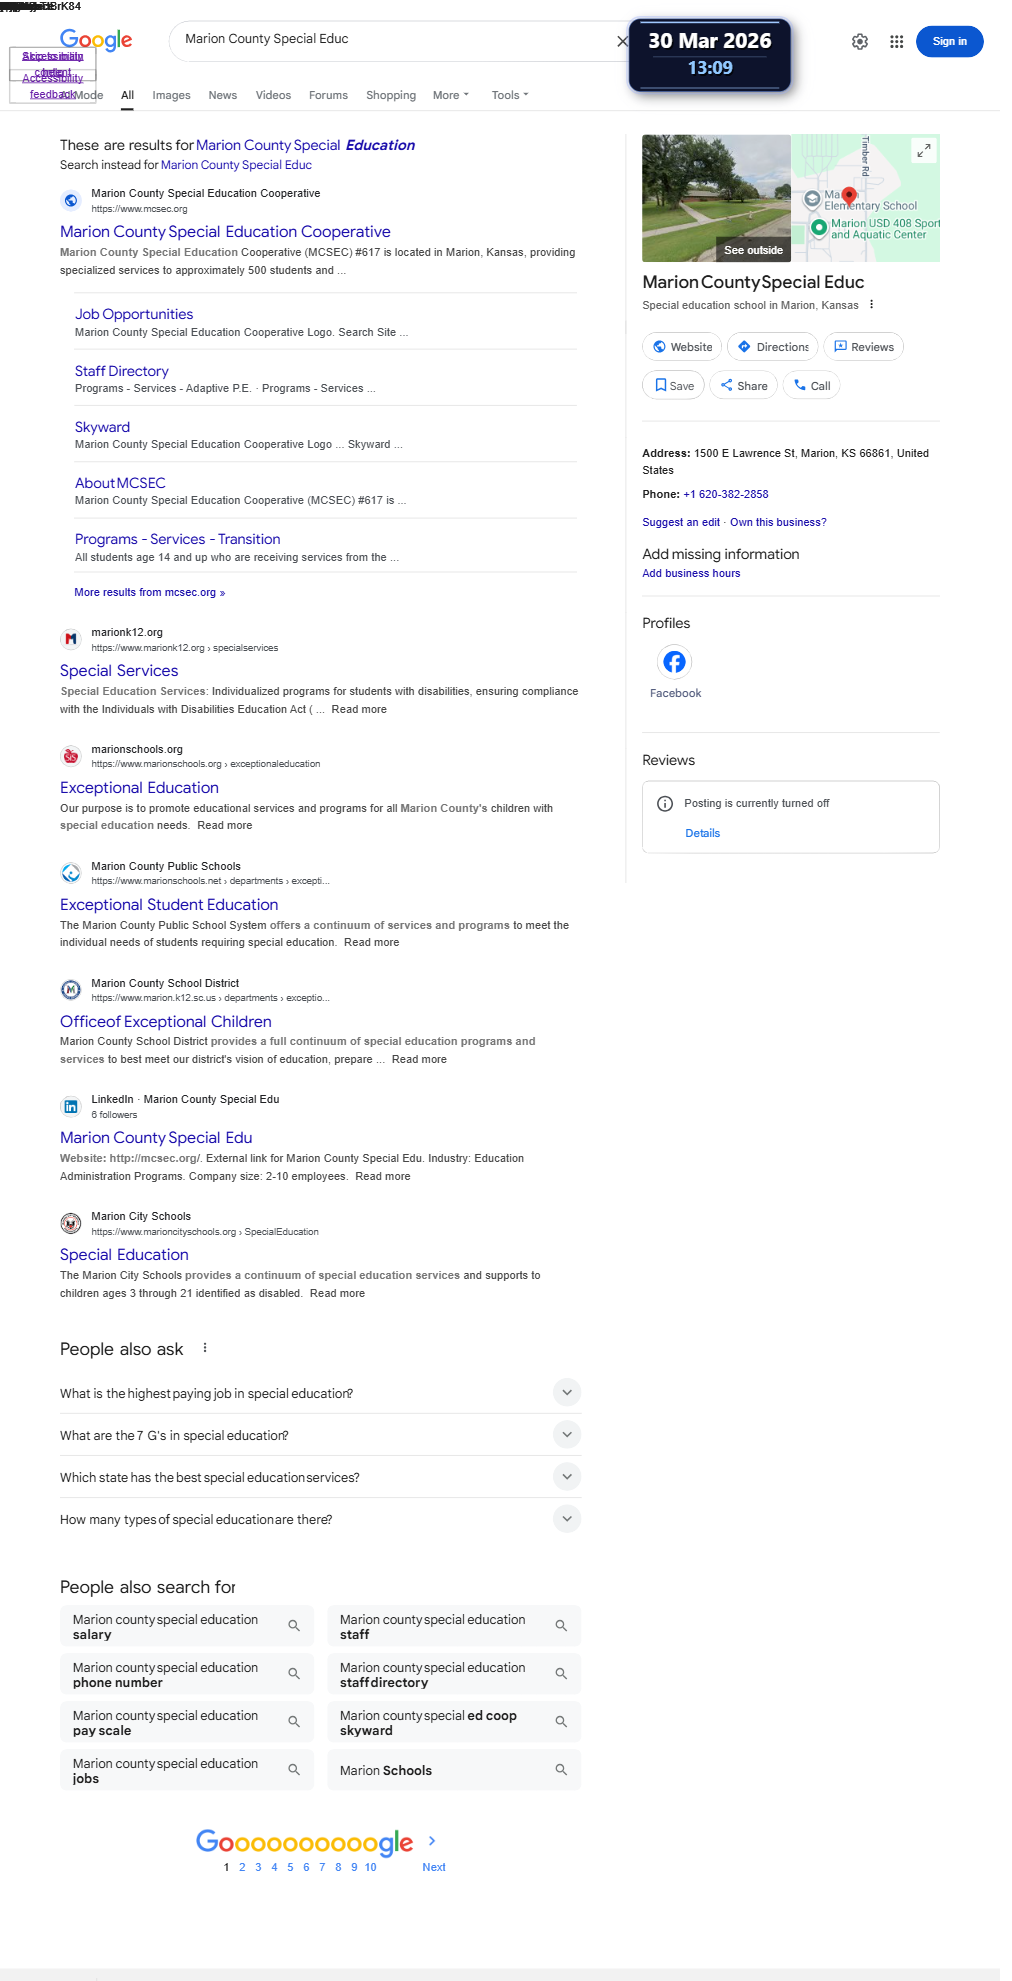Click into the search input field

pyautogui.click(x=390, y=40)
